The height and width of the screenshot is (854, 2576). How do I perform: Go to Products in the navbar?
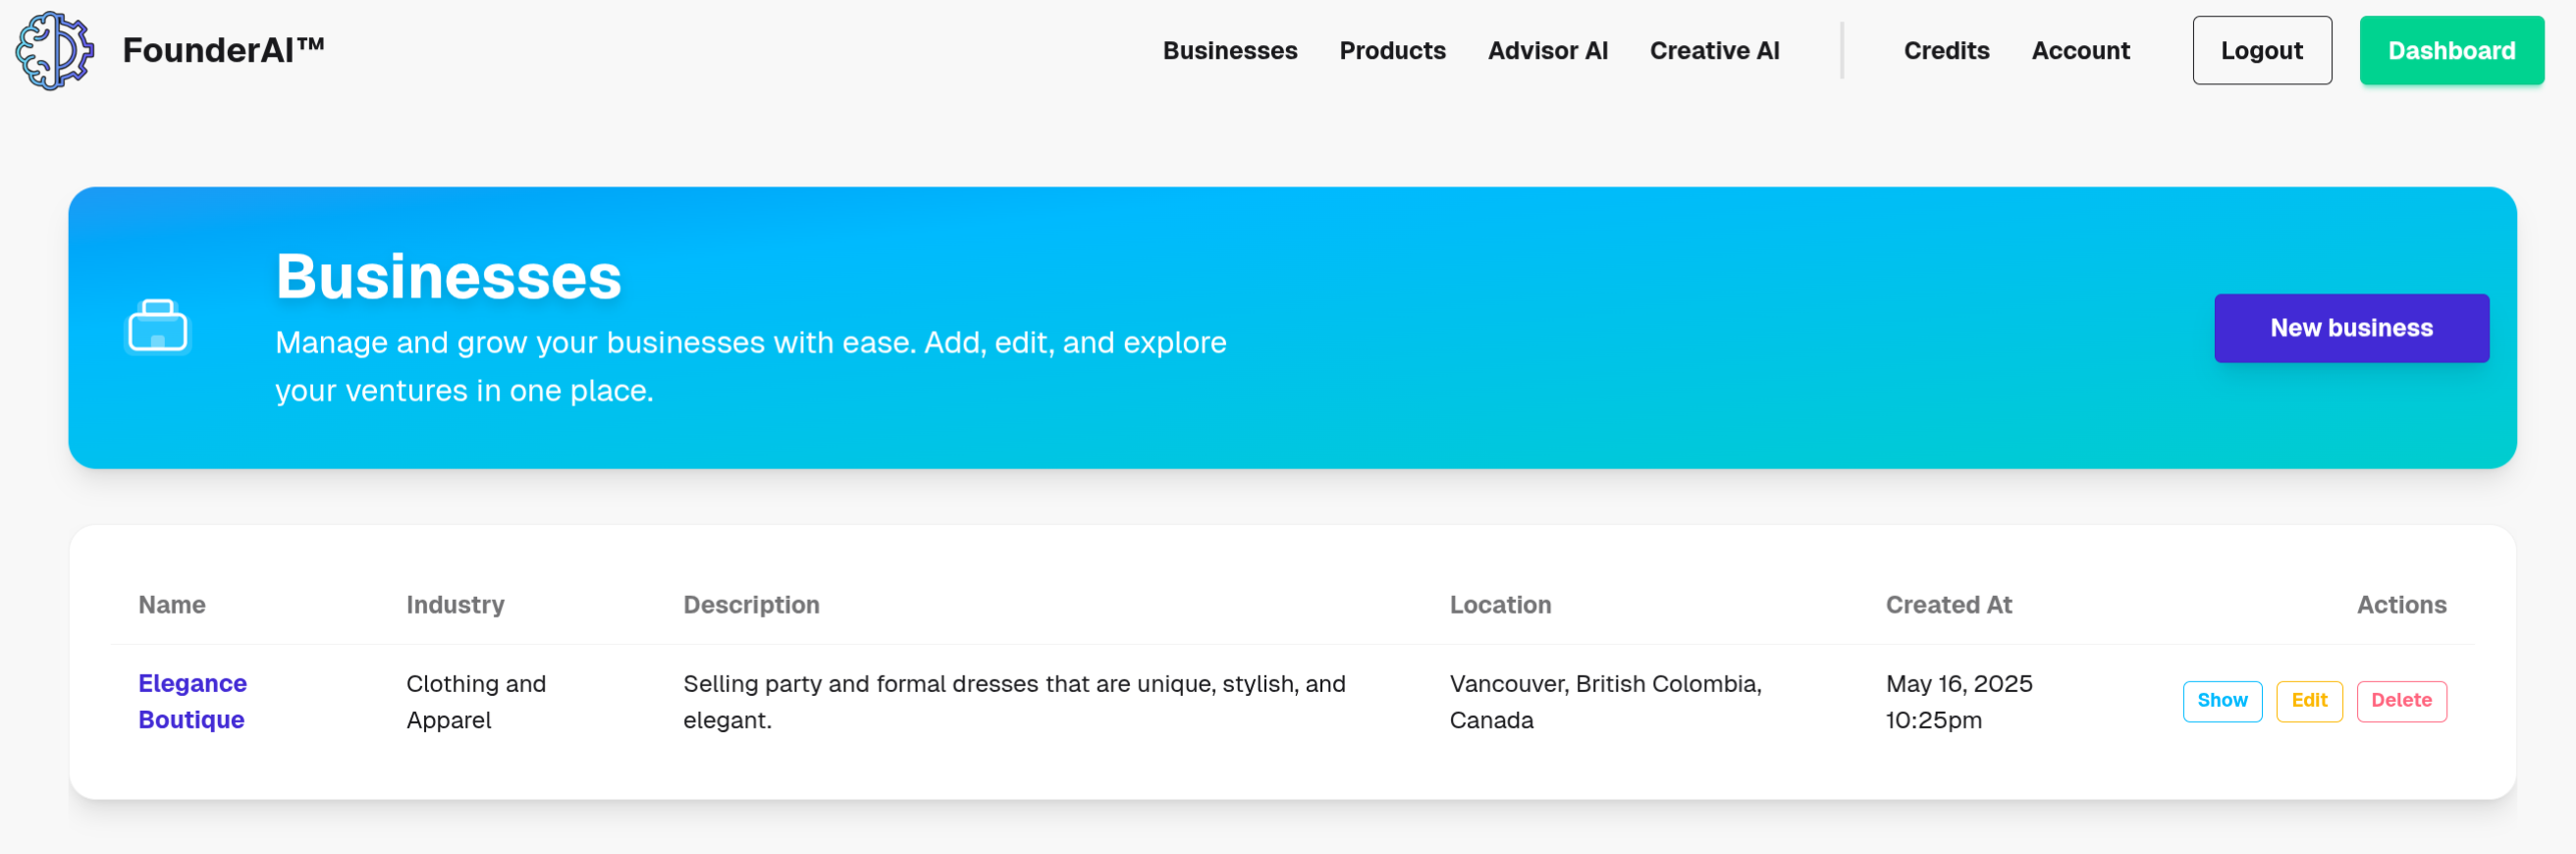[1392, 50]
